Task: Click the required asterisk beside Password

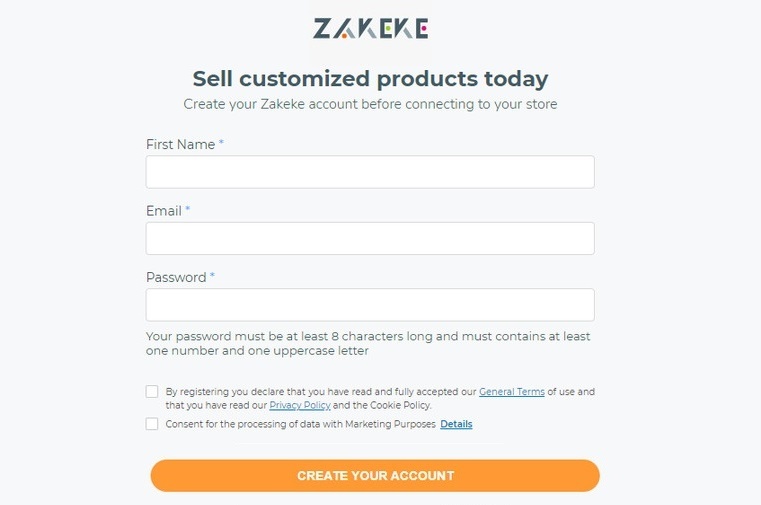Action: 212,277
